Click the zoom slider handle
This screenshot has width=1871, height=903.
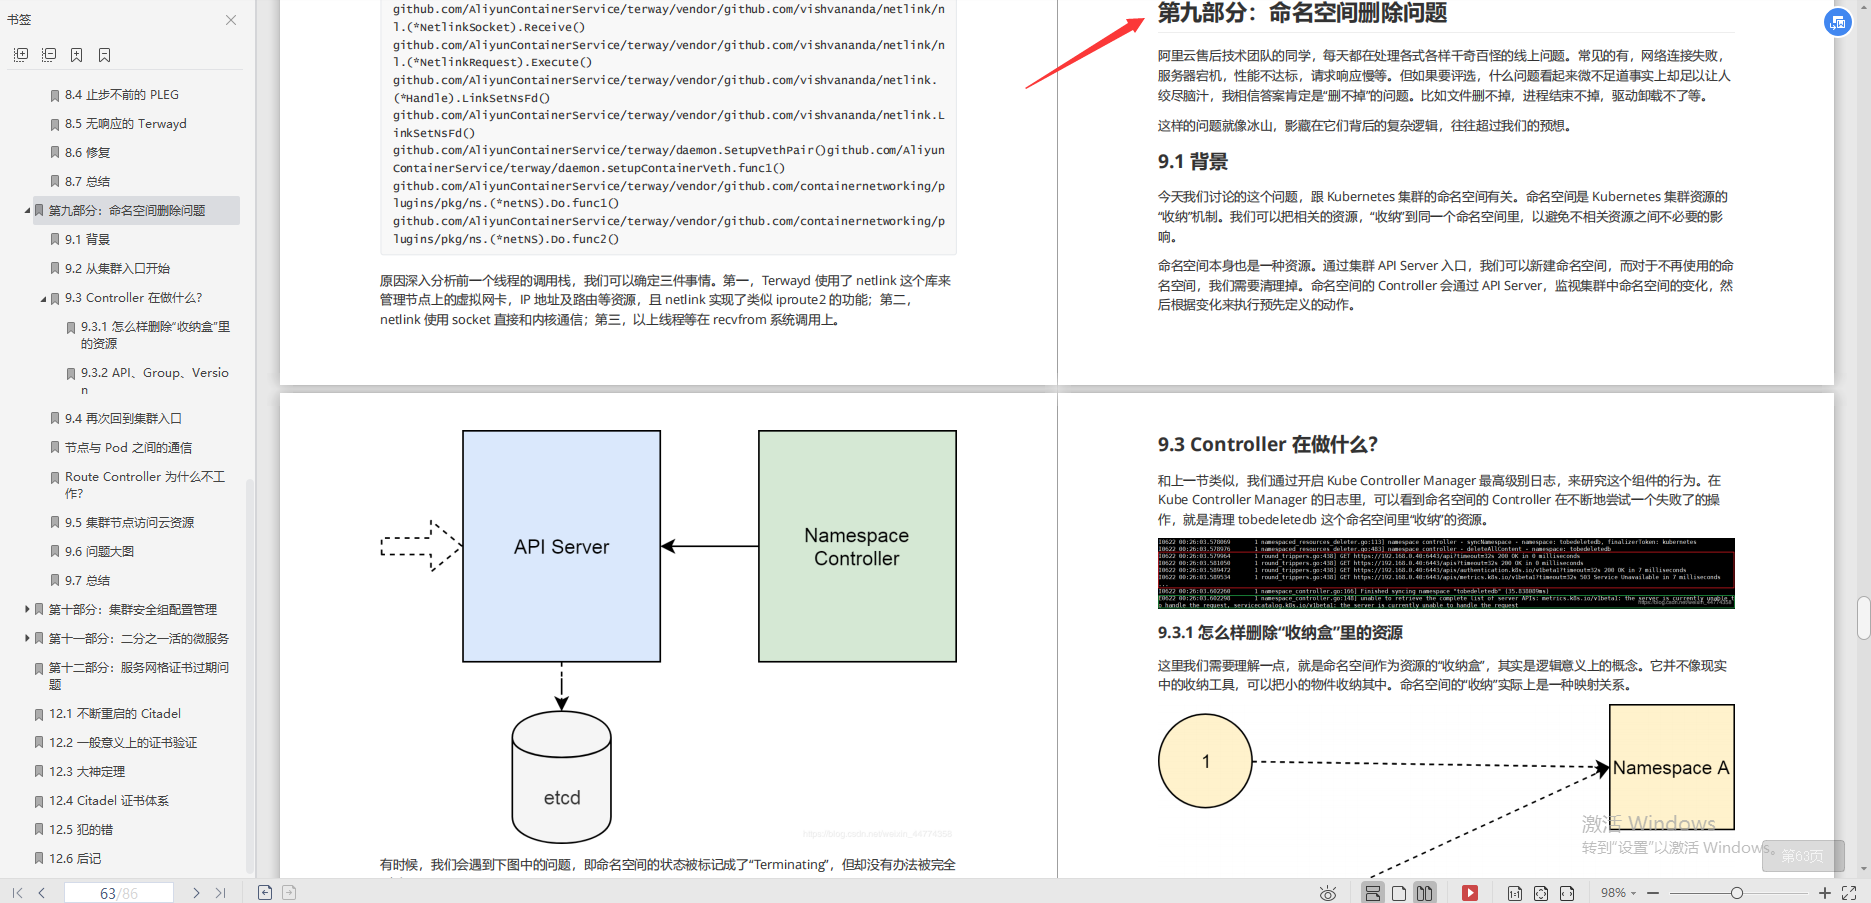pyautogui.click(x=1737, y=893)
